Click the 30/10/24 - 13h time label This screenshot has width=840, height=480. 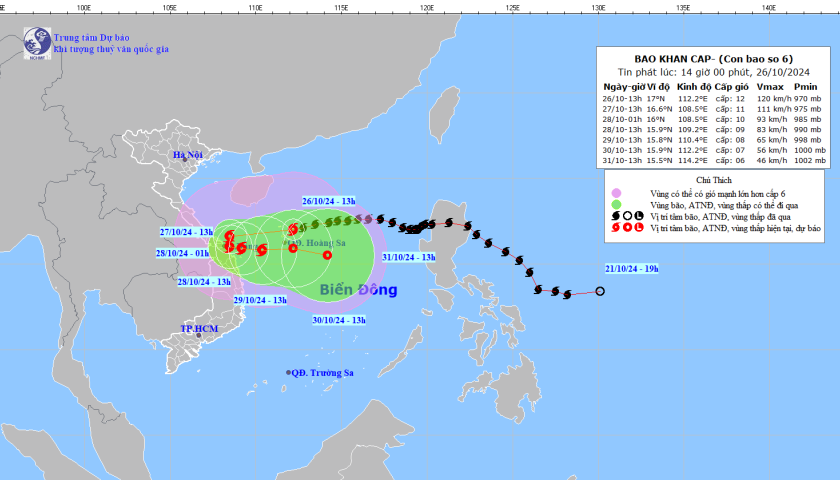pos(339,320)
